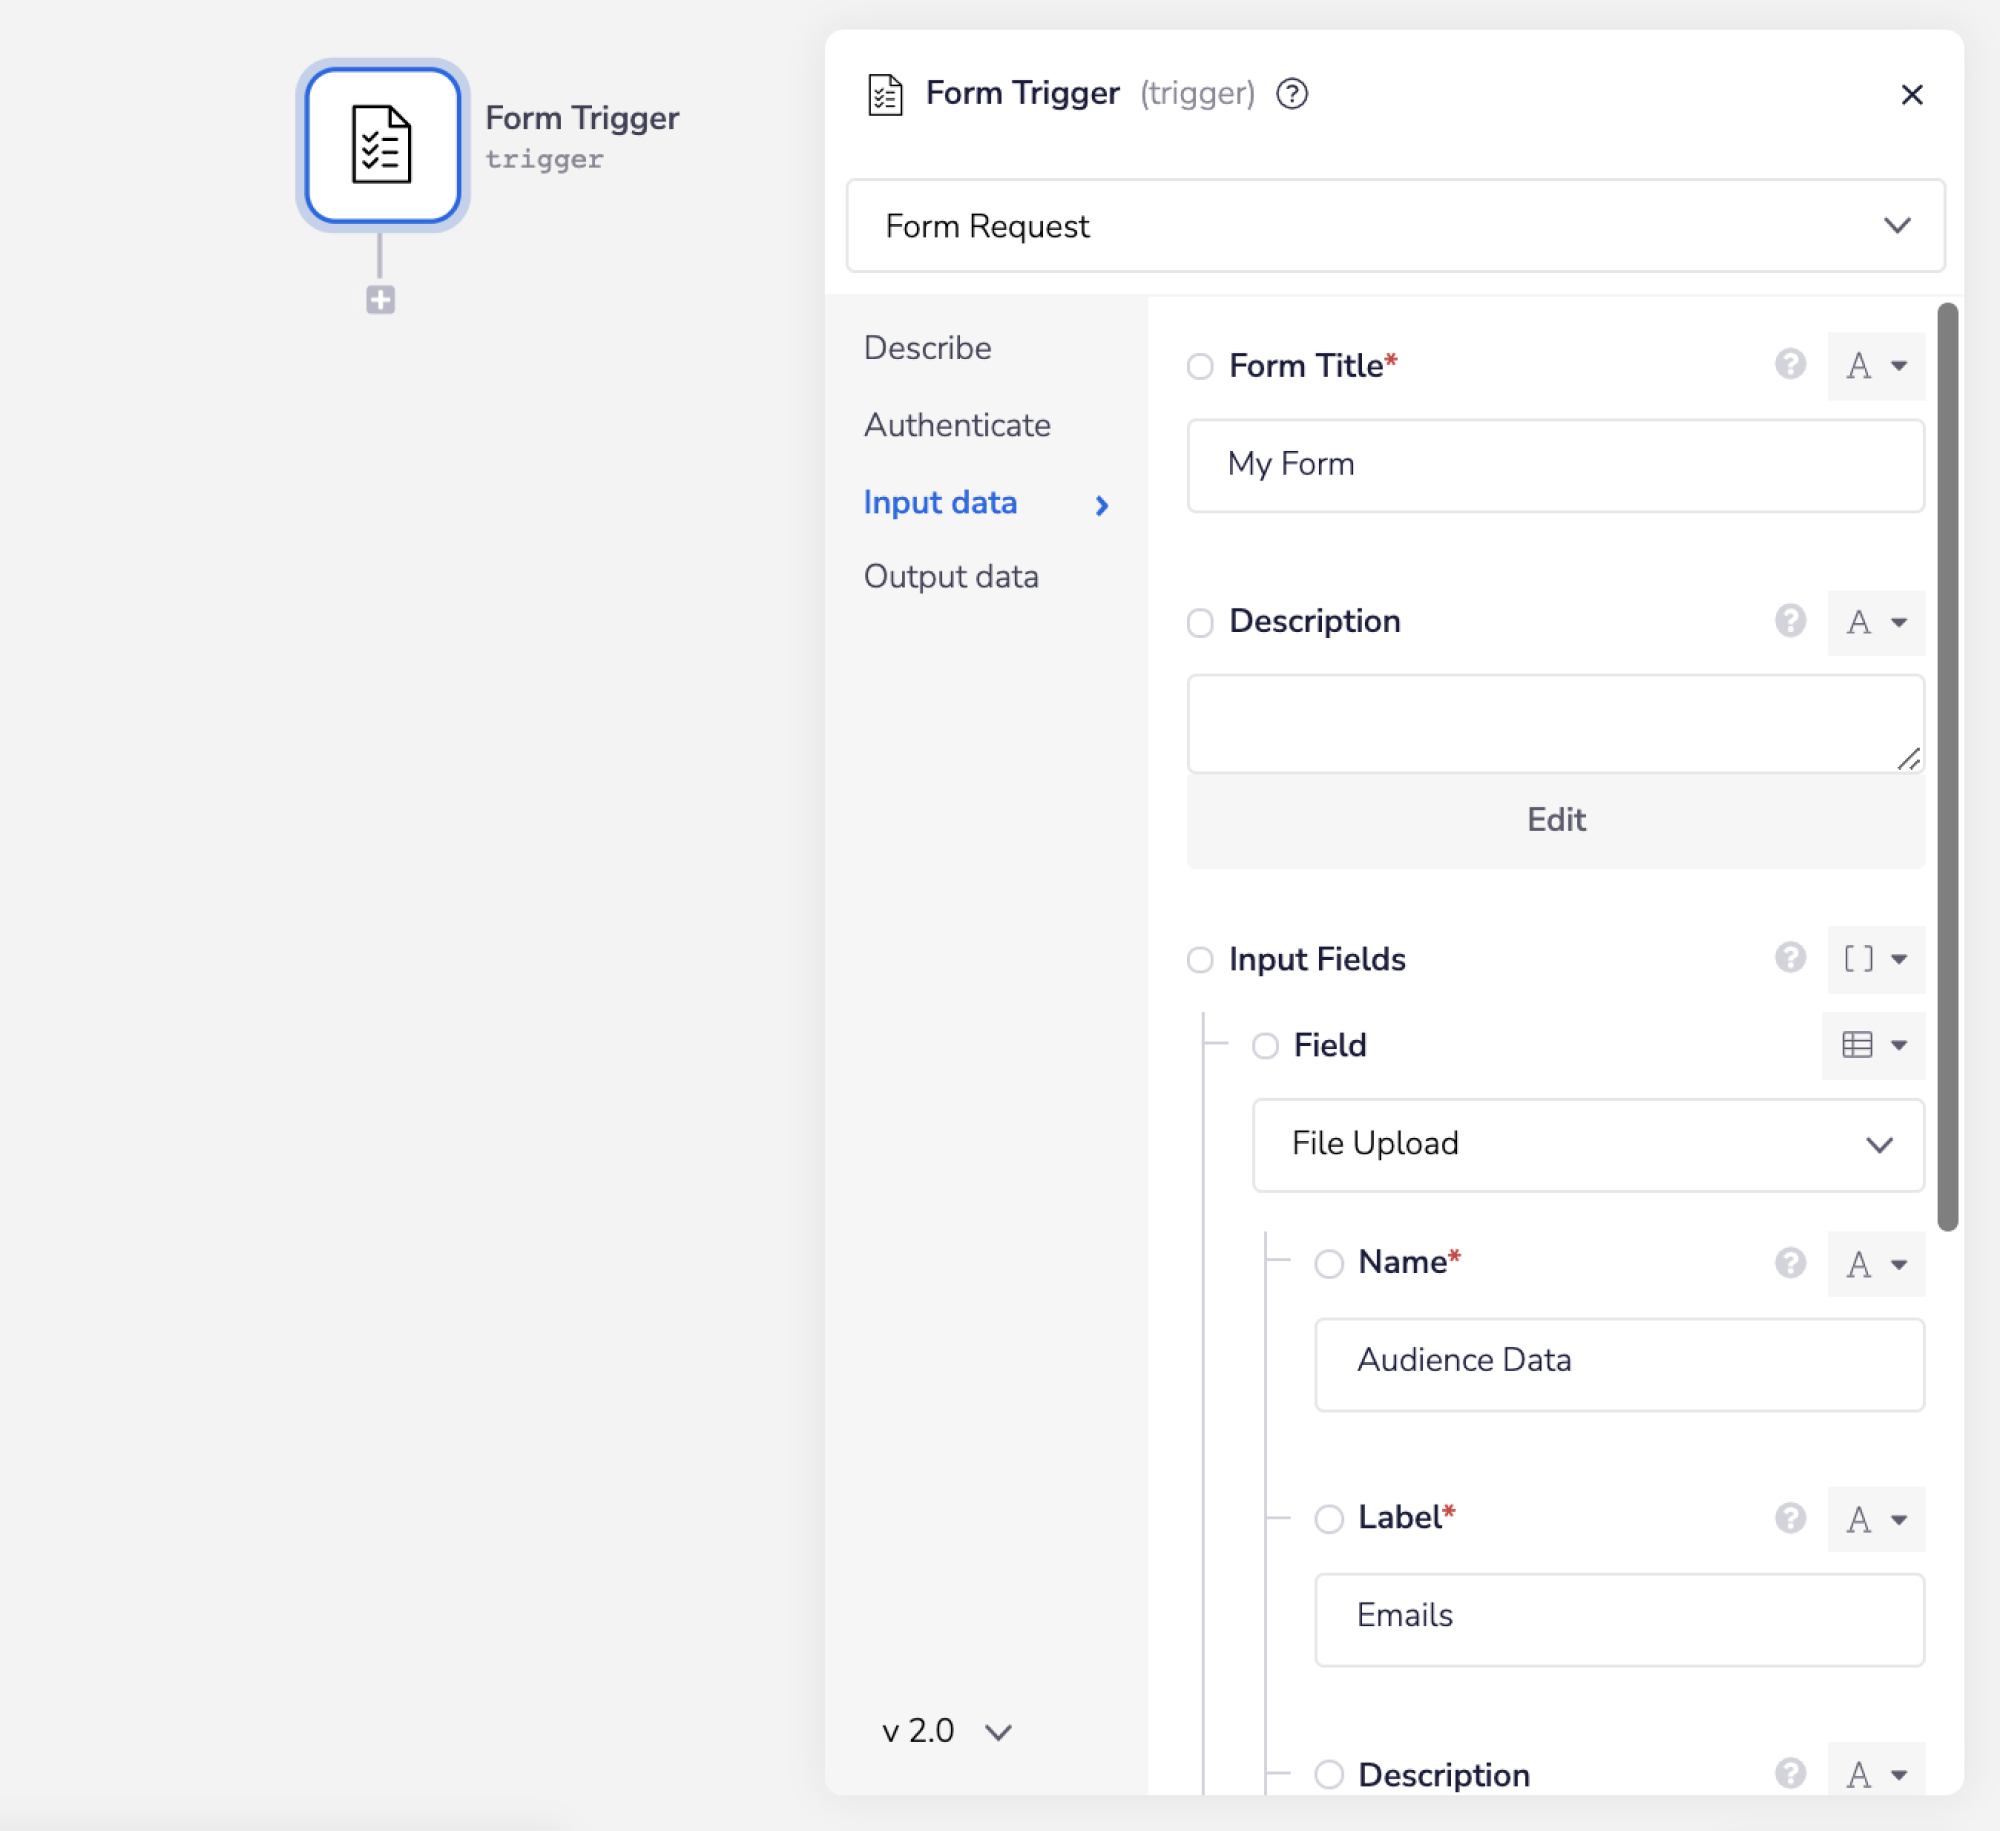Click the Form Trigger node icon on canvas
This screenshot has width=2000, height=1831.
[x=382, y=146]
